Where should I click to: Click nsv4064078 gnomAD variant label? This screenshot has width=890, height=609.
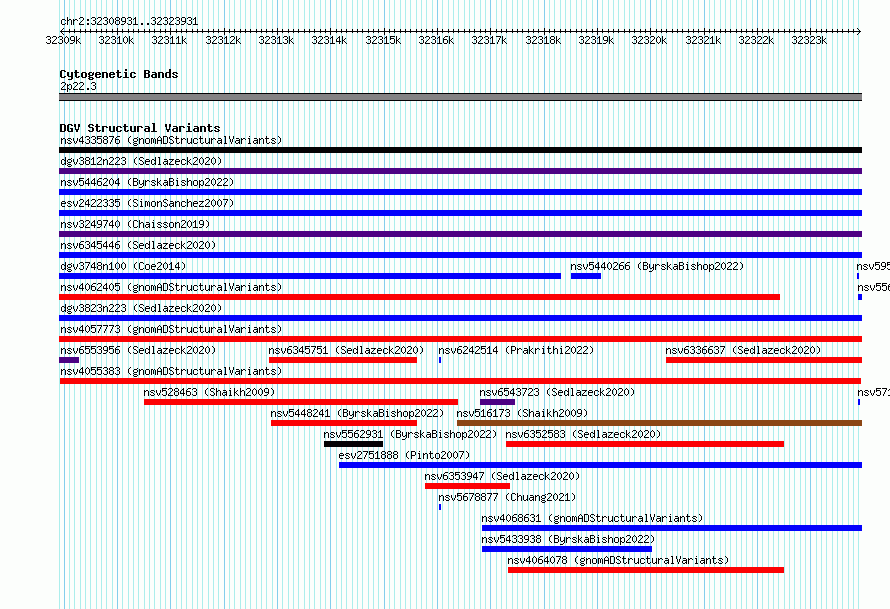pyautogui.click(x=618, y=560)
